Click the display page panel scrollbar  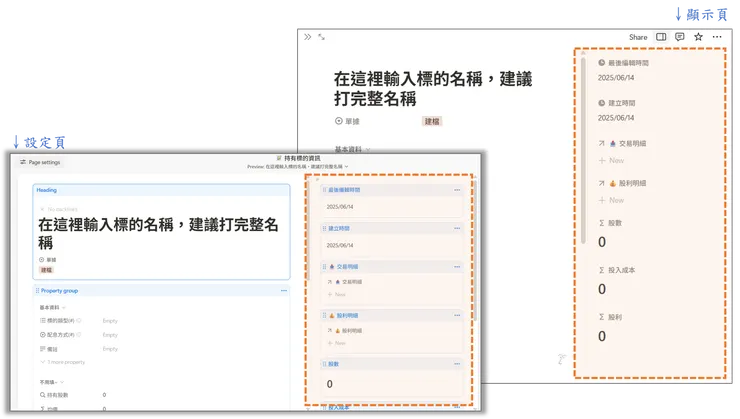pyautogui.click(x=583, y=150)
